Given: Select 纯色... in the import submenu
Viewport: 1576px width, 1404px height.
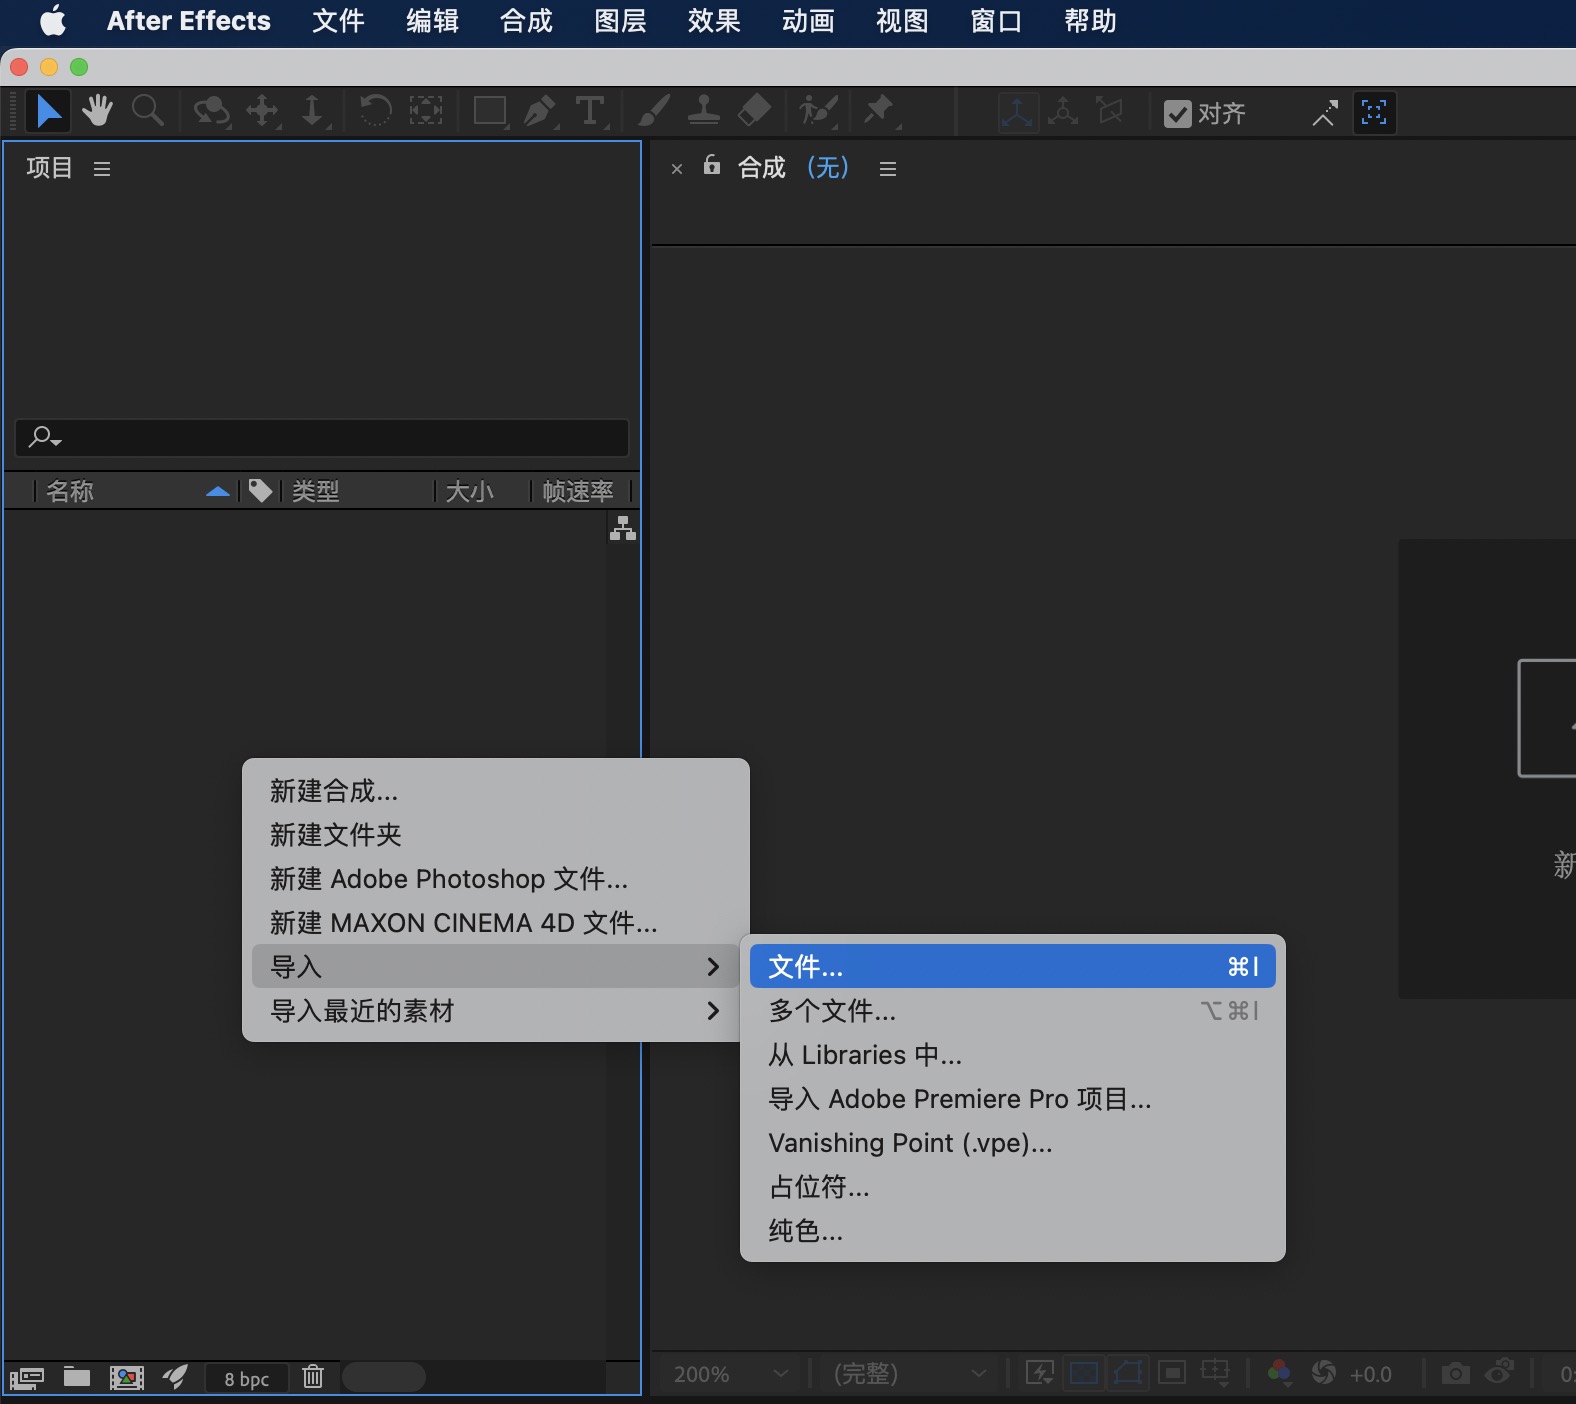Looking at the screenshot, I should [x=1013, y=1231].
